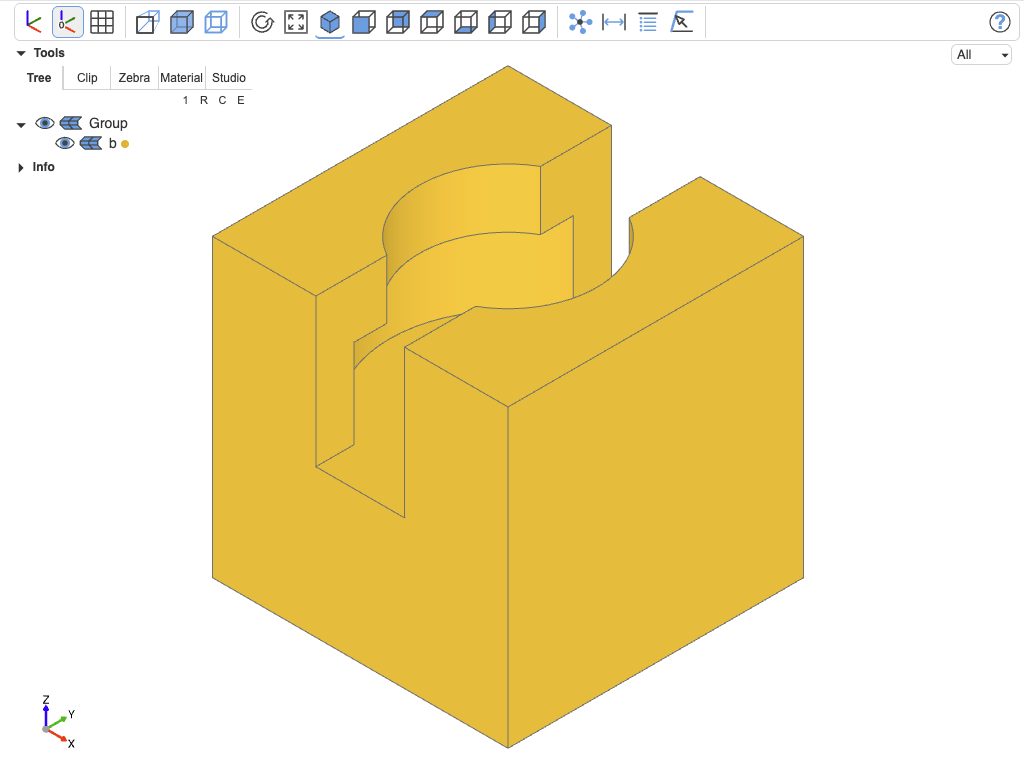Screen dimensions: 1024x768
Task: Switch to top view cube icon
Action: tap(432, 22)
